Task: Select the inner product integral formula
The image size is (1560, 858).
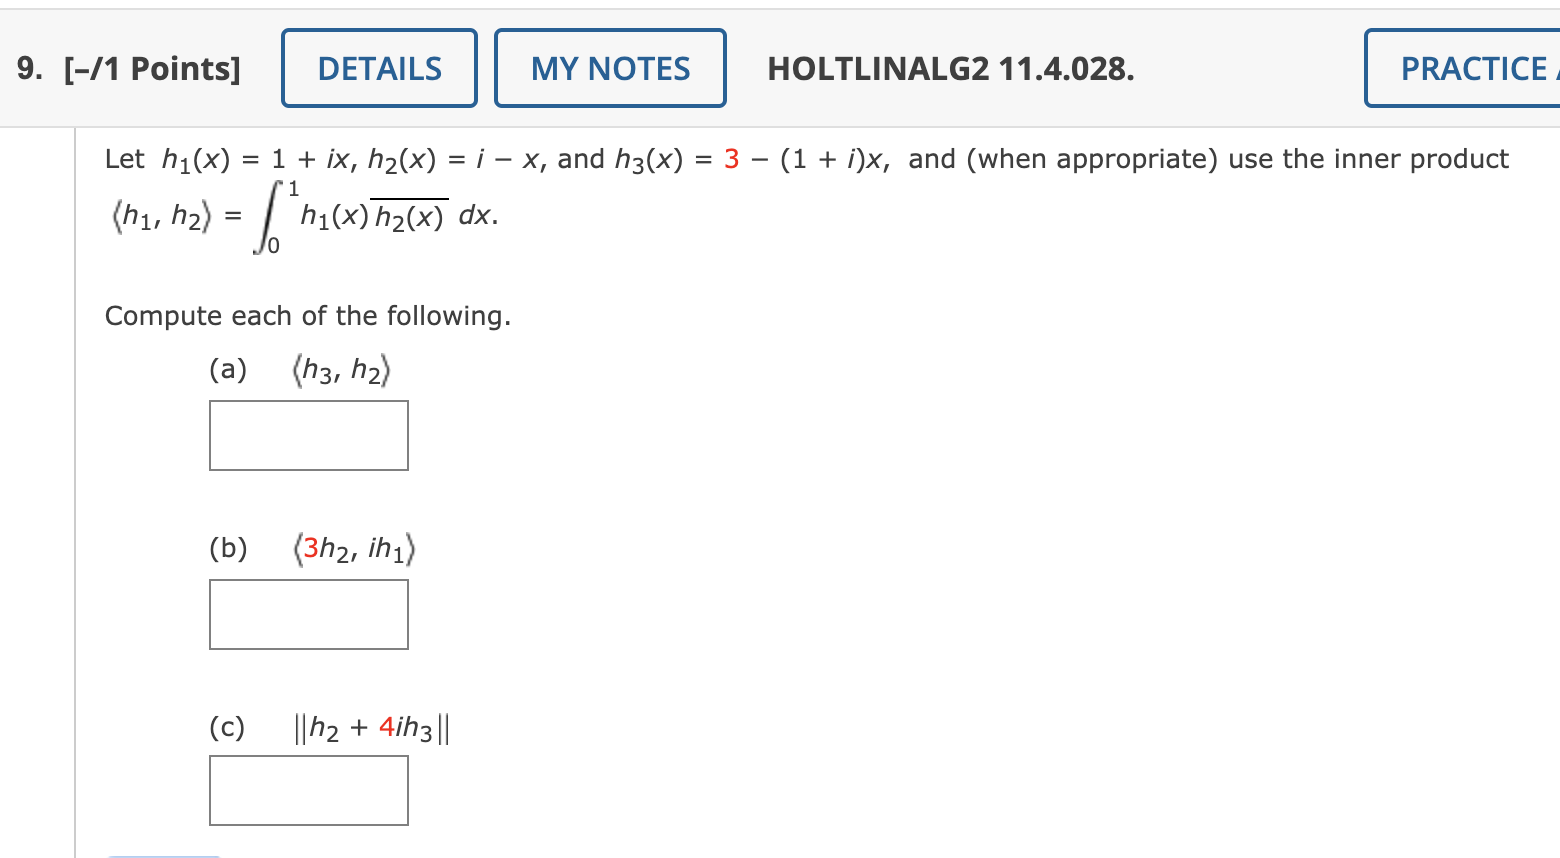Action: tap(300, 214)
